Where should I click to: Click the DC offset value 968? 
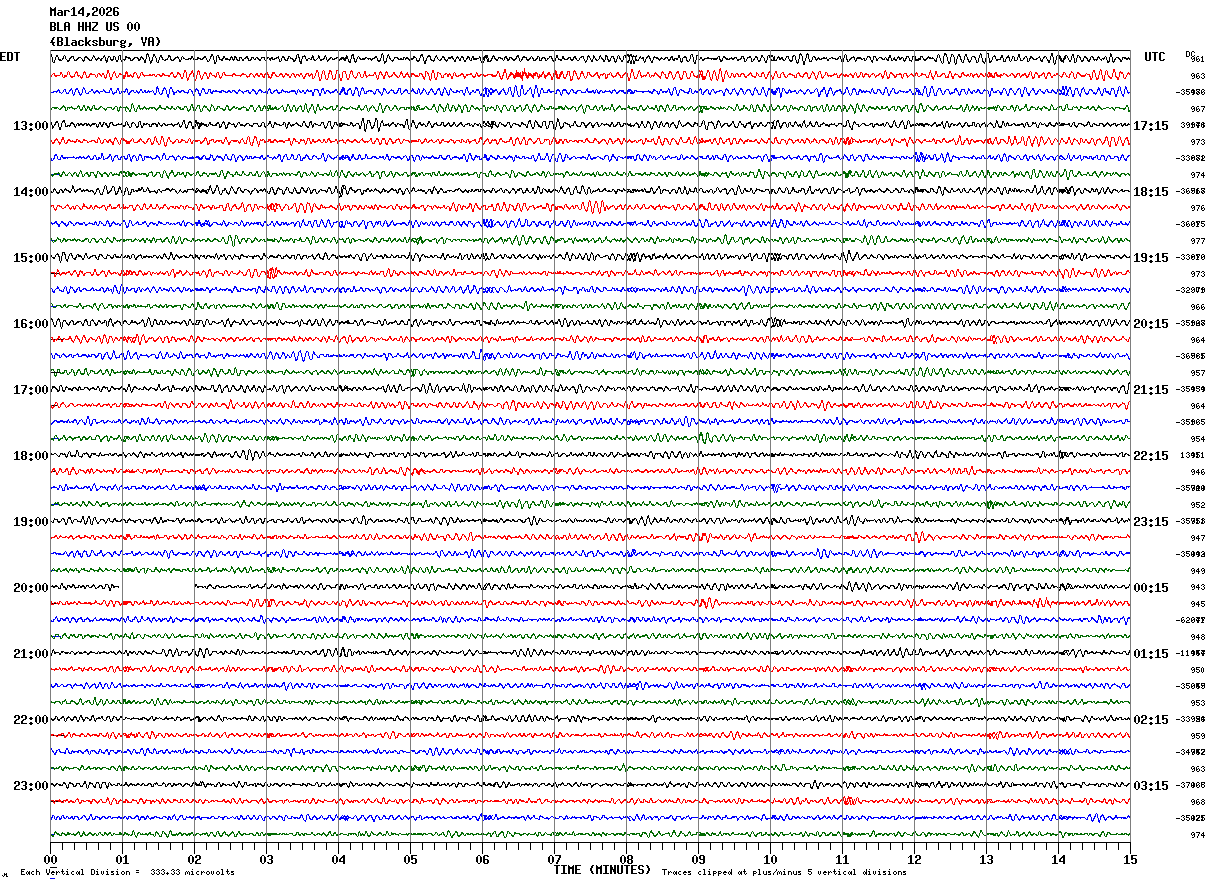click(x=1197, y=802)
